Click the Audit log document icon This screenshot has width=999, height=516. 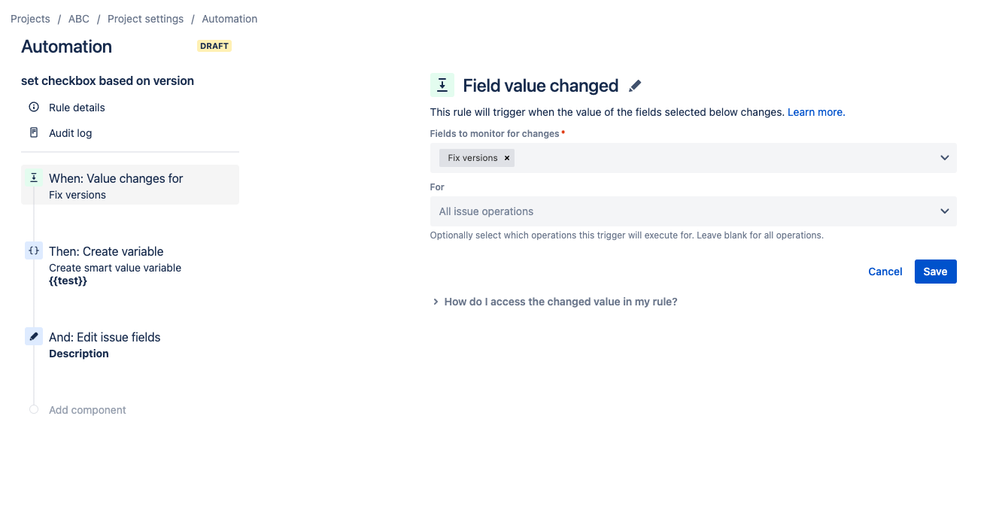[x=34, y=133]
